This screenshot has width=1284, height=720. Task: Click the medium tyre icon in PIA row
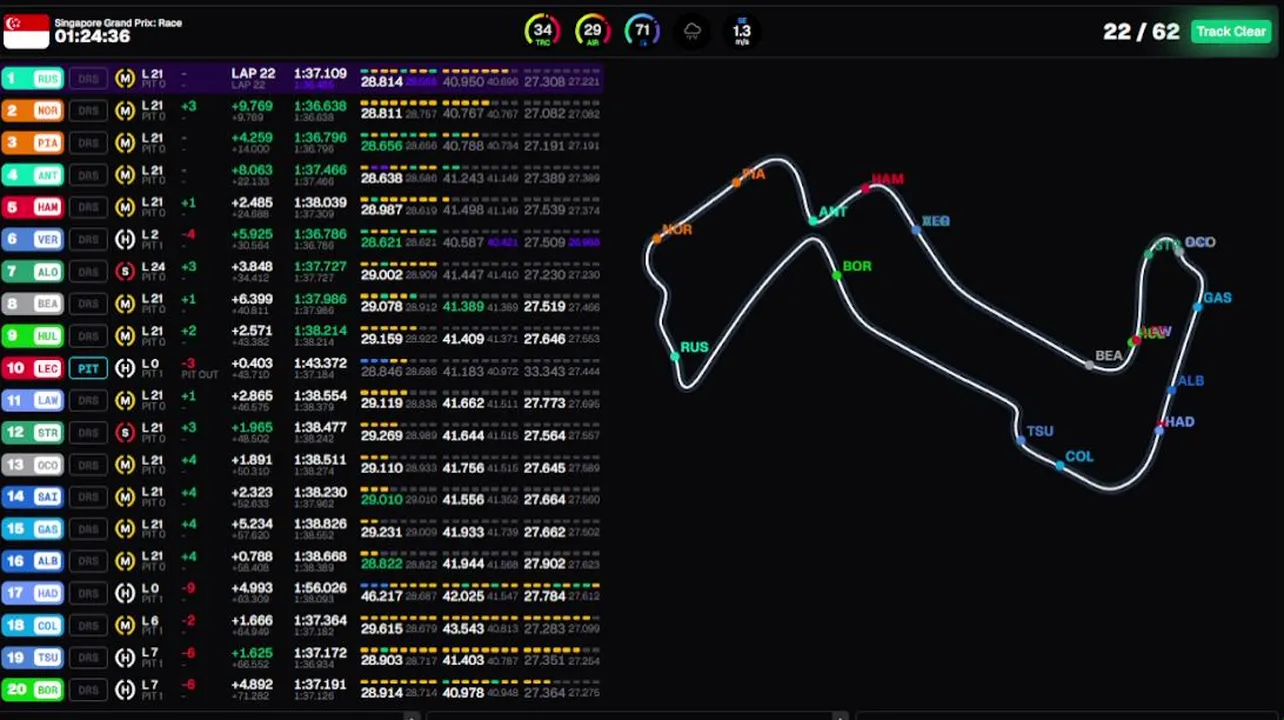click(125, 143)
